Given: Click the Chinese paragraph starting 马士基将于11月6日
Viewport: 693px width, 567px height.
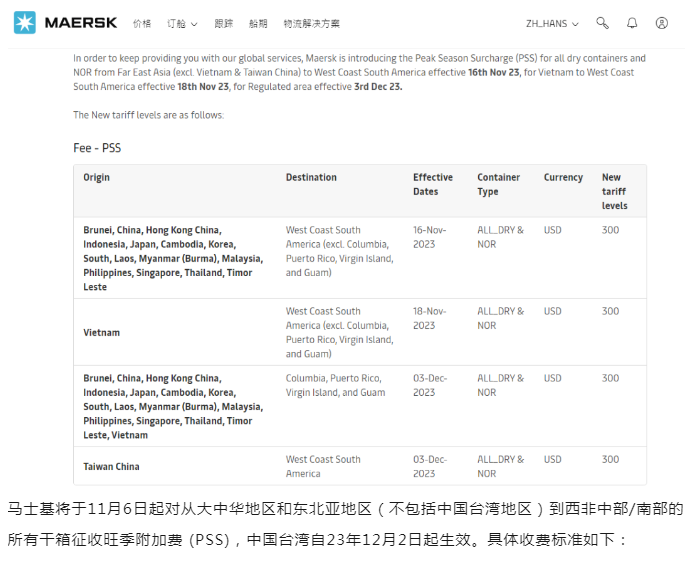Looking at the screenshot, I should (346, 524).
